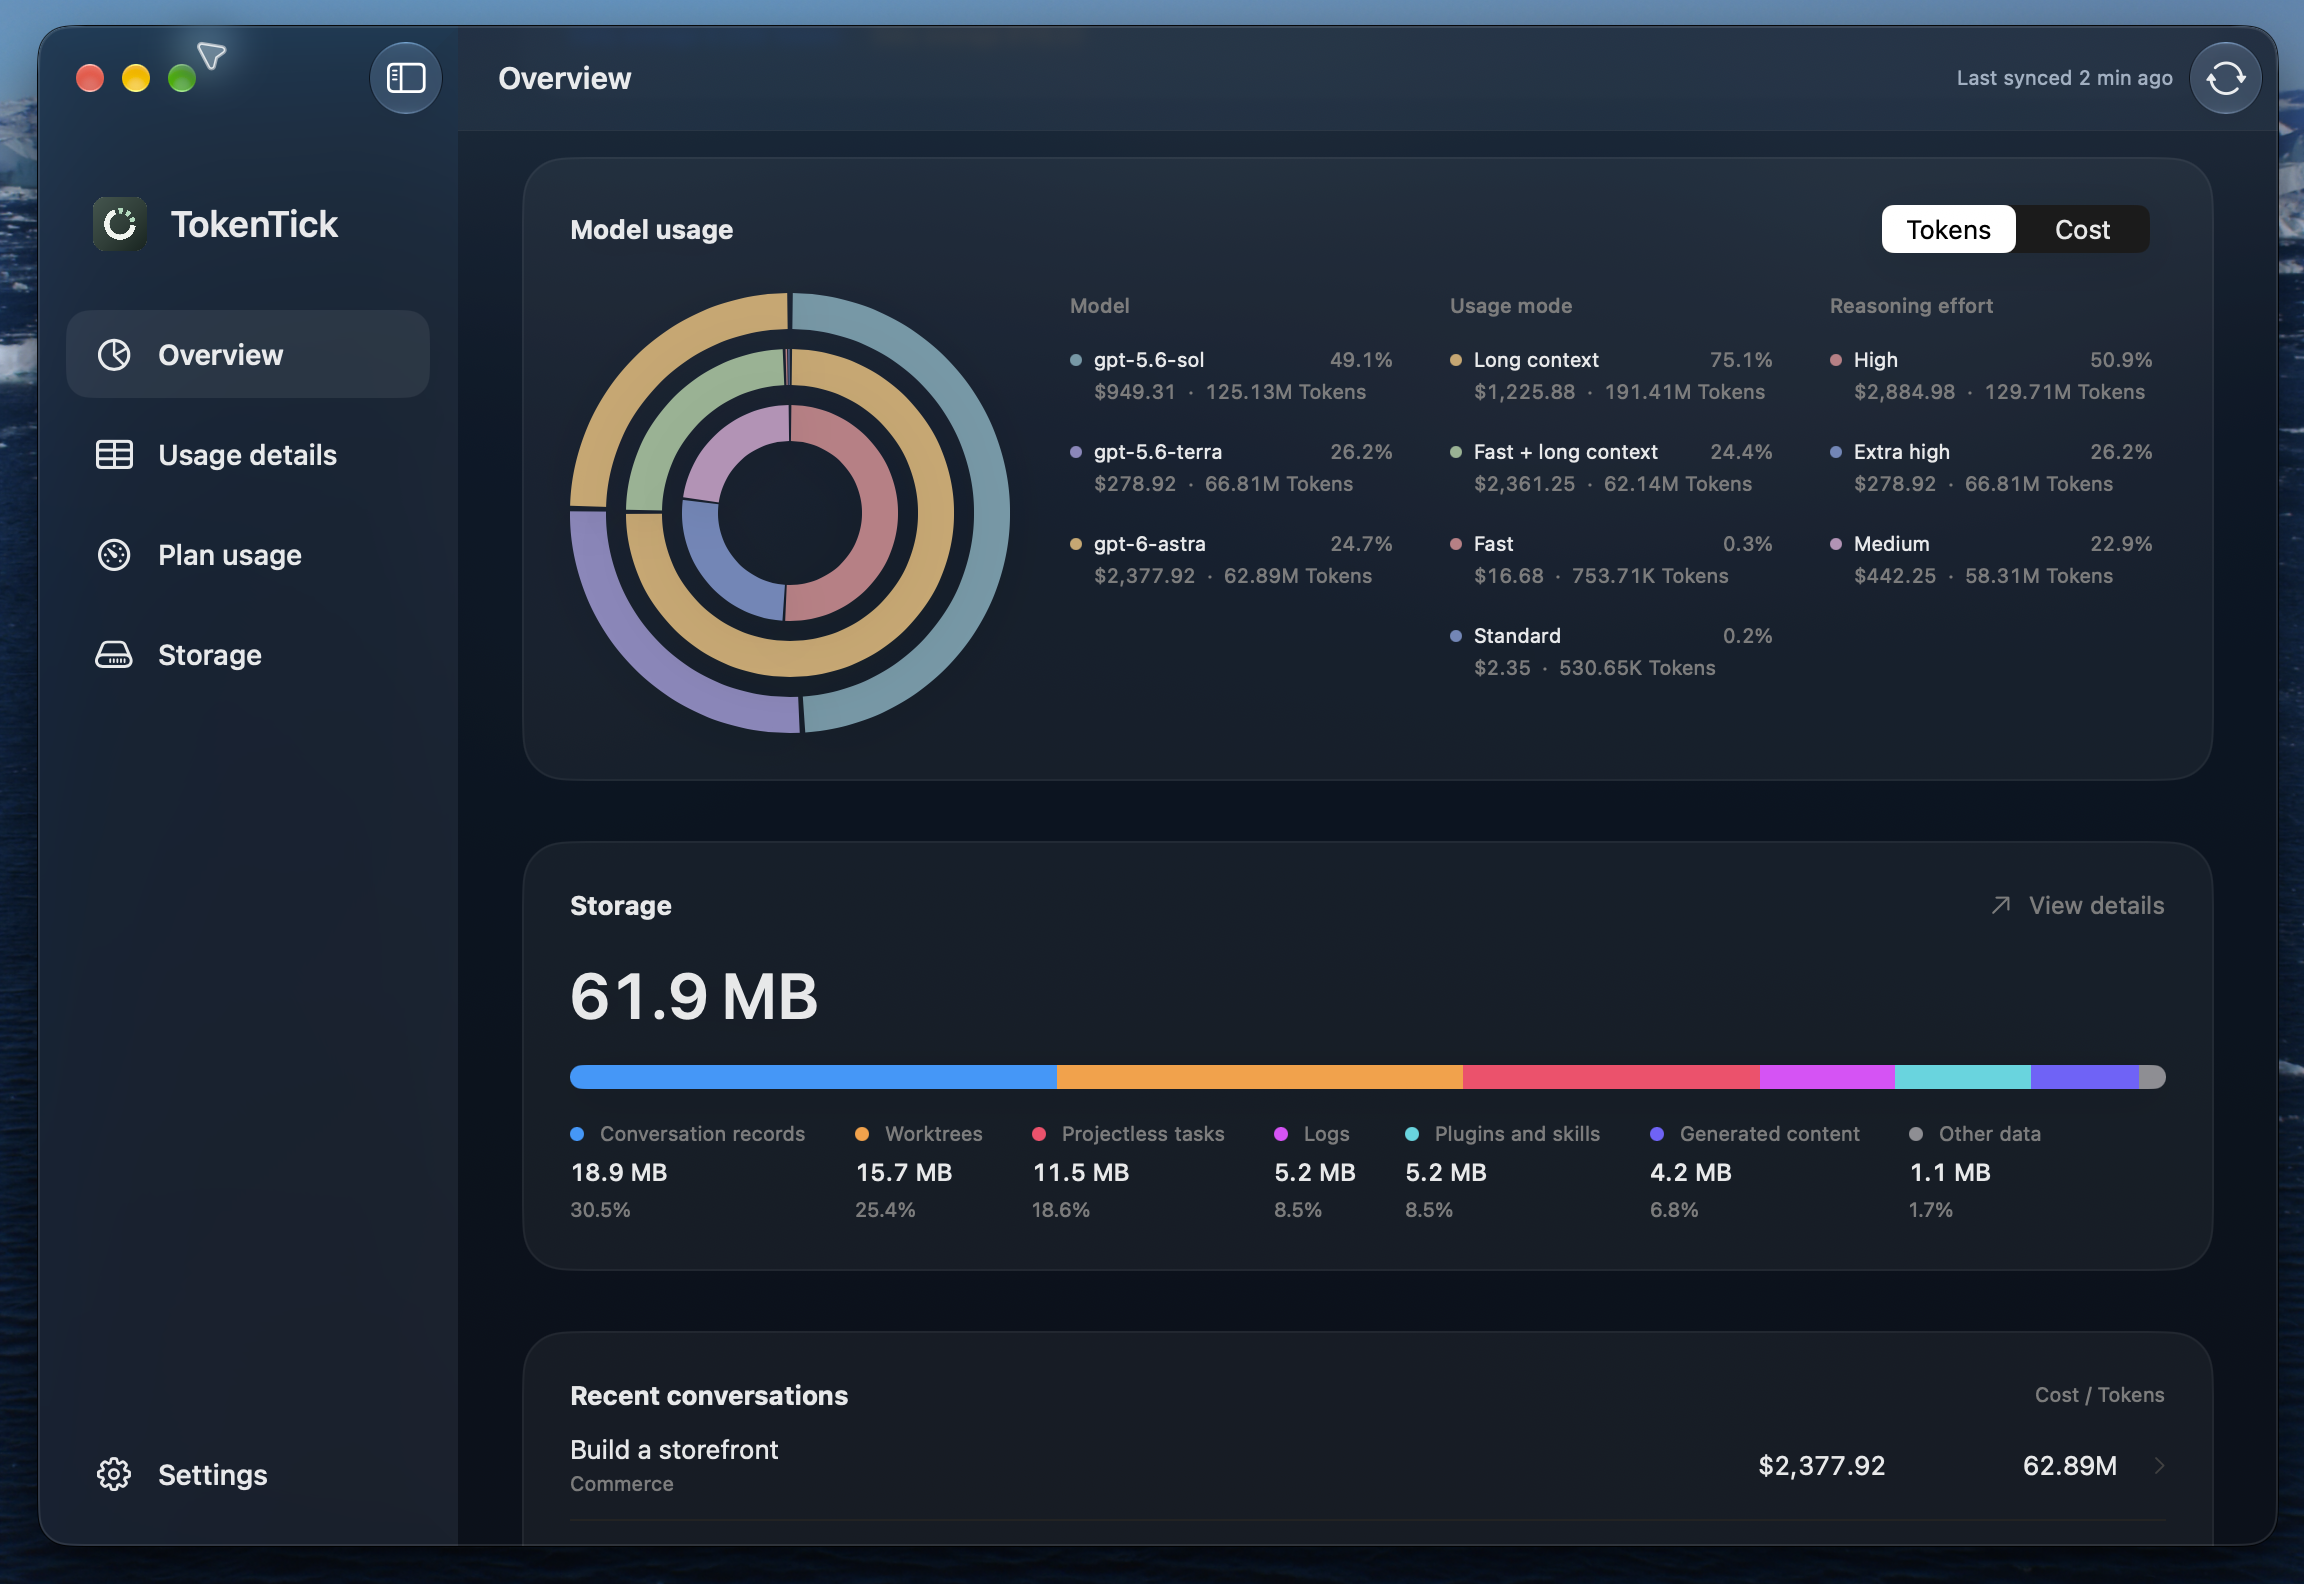Click the Fast usage mode 0.3%
This screenshot has width=2304, height=1584.
click(1611, 560)
